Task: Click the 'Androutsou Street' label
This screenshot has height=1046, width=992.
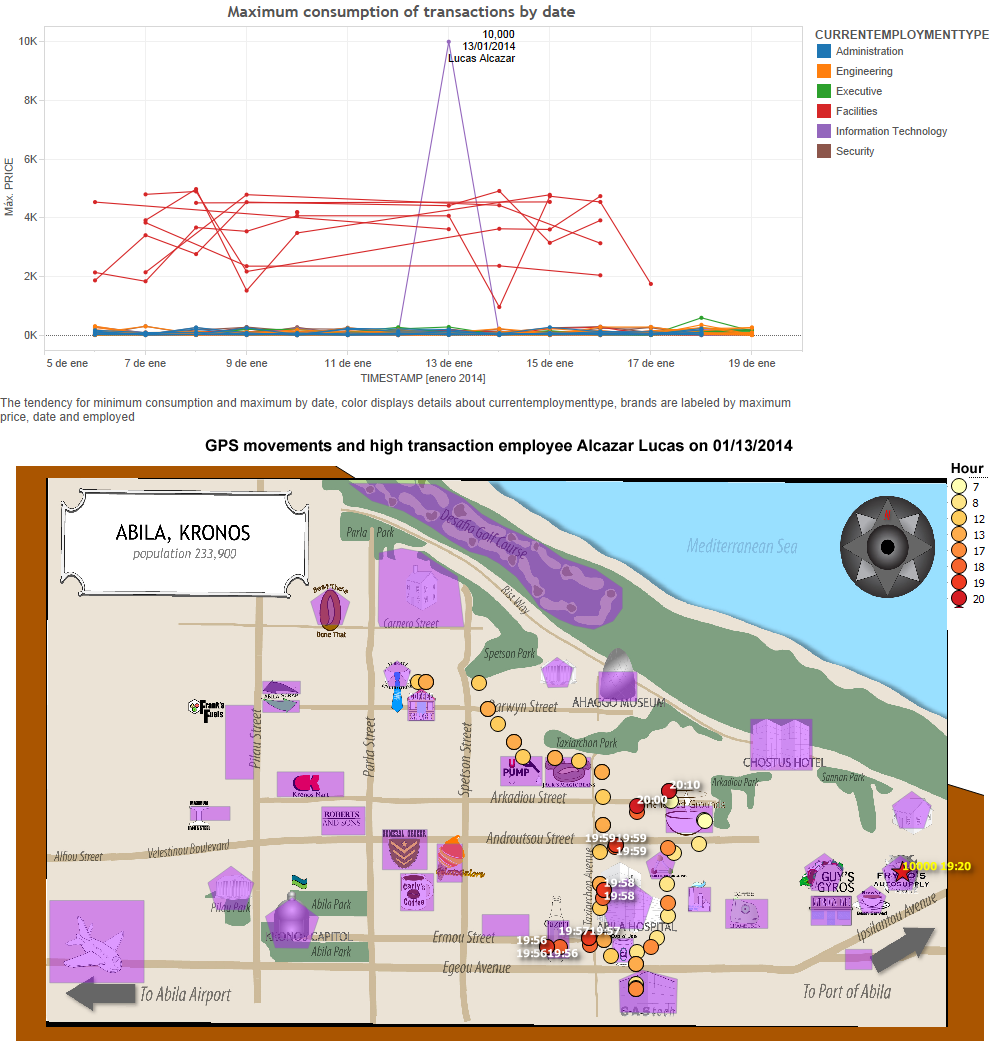Action: [x=530, y=838]
